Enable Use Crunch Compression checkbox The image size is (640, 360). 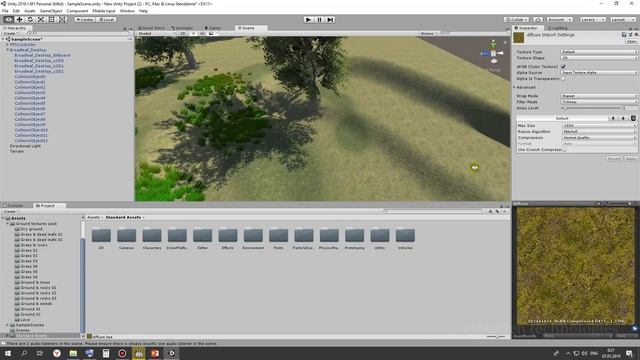click(x=564, y=150)
